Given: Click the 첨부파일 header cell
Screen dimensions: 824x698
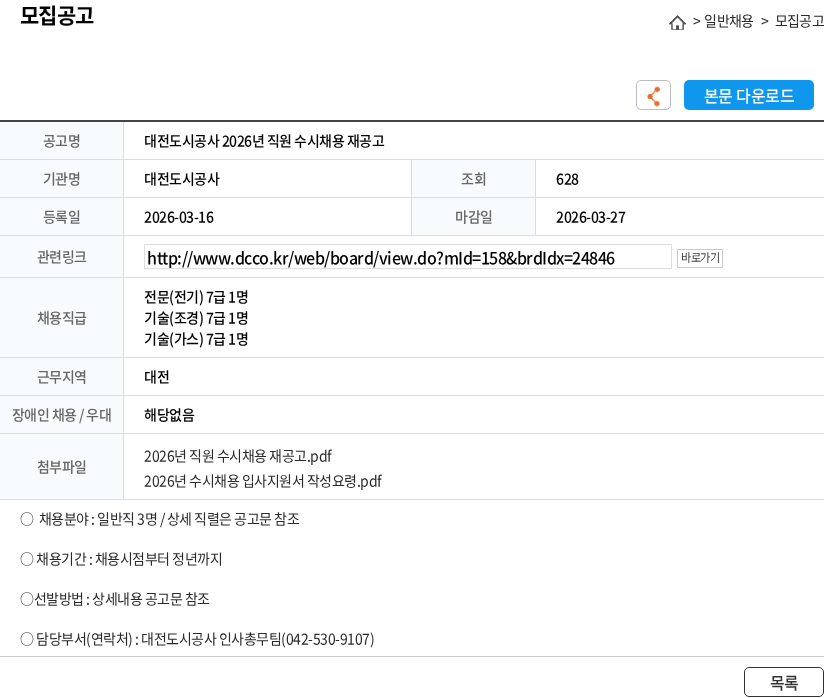Looking at the screenshot, I should click(61, 467).
